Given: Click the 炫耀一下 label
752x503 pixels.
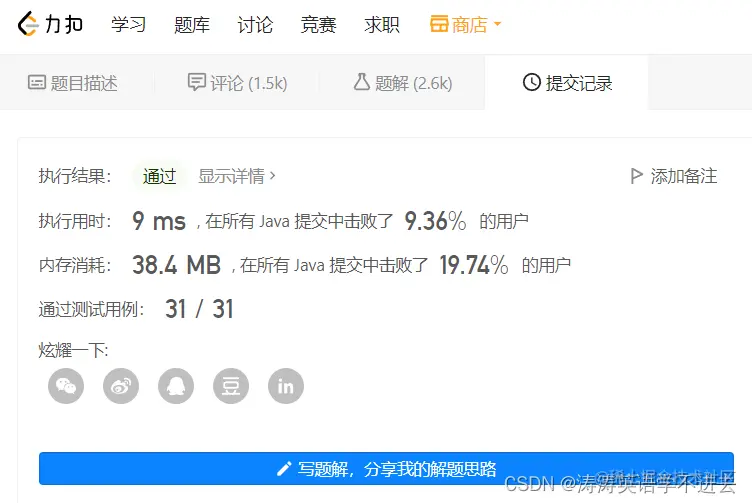Looking at the screenshot, I should tap(73, 350).
